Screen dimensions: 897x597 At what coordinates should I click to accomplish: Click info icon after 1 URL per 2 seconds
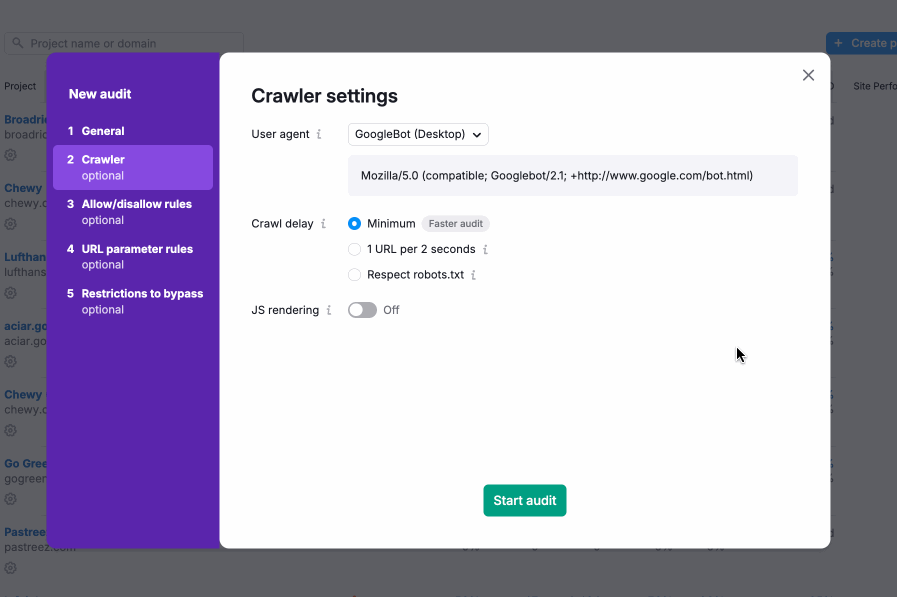485,249
